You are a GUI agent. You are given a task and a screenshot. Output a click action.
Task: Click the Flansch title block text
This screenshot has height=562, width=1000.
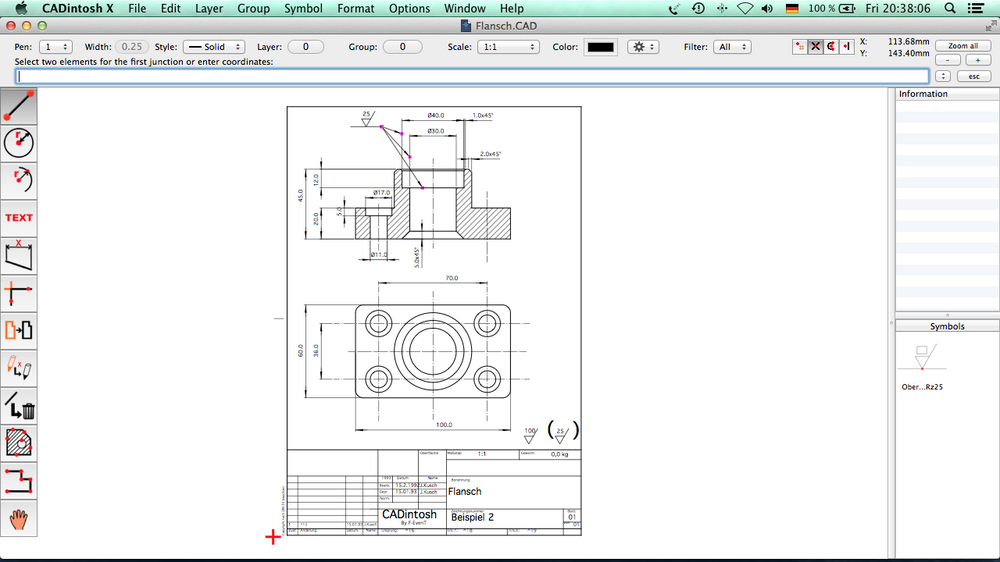[x=465, y=492]
